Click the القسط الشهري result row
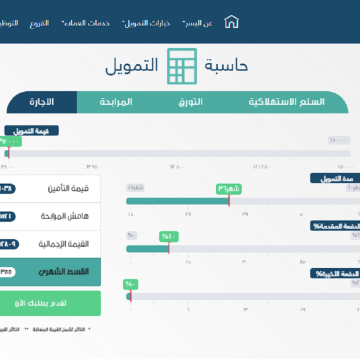Viewport: 360px width, 360px height. pyautogui.click(x=50, y=272)
